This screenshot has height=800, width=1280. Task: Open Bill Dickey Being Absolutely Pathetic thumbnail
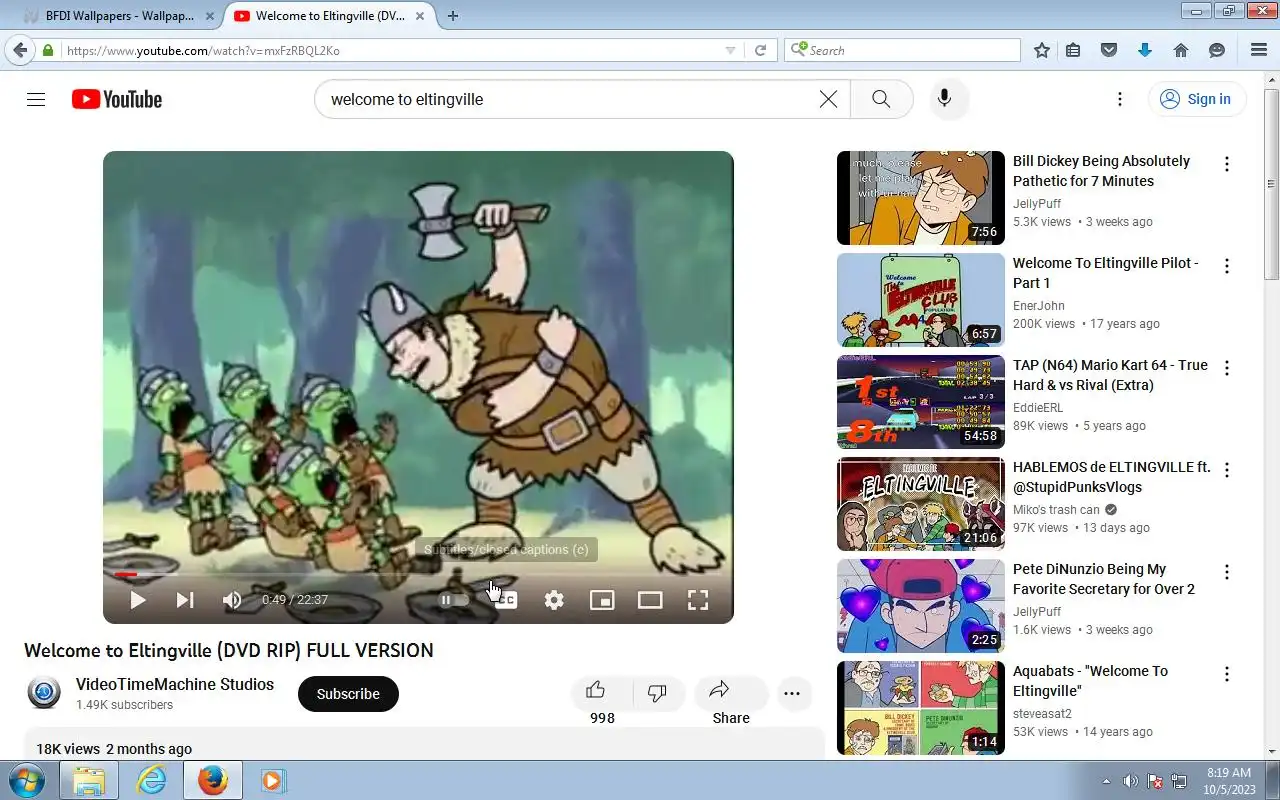[x=921, y=198]
